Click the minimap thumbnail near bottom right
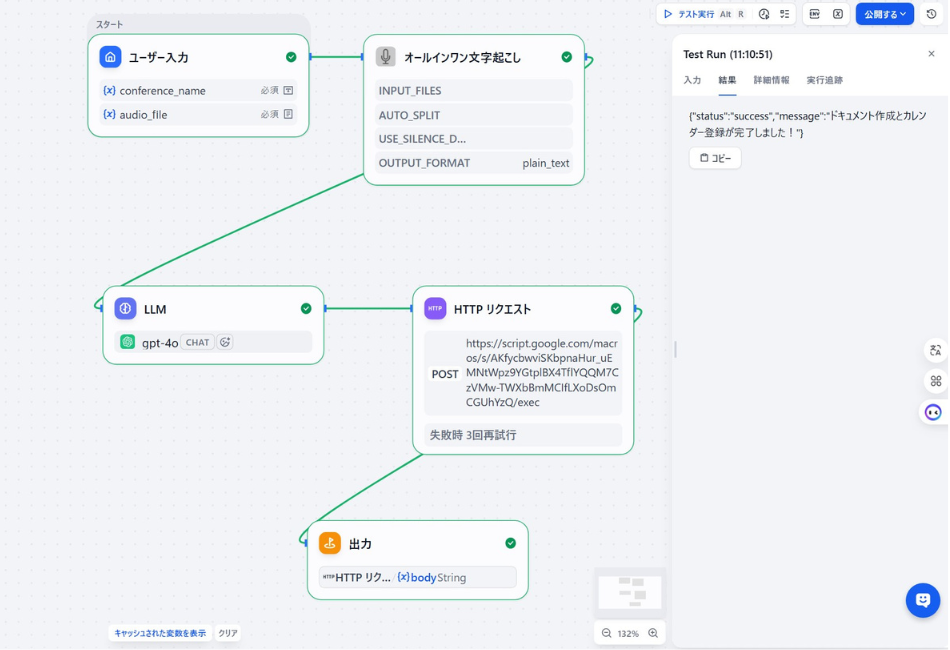950x650 pixels. [630, 591]
